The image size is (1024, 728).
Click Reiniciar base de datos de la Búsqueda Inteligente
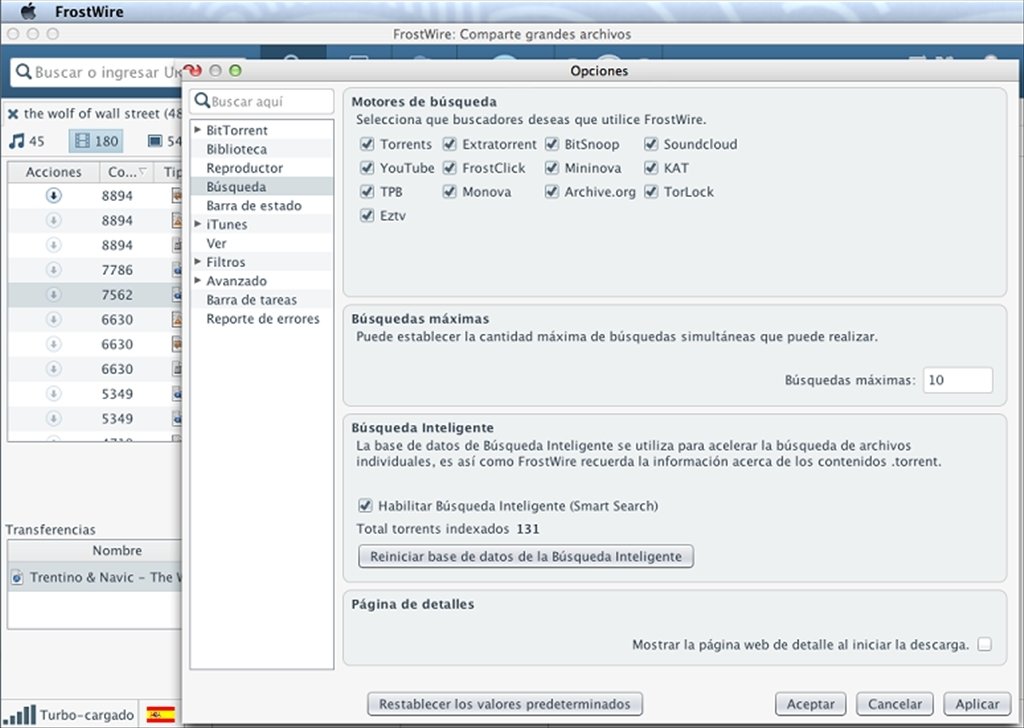coord(526,556)
